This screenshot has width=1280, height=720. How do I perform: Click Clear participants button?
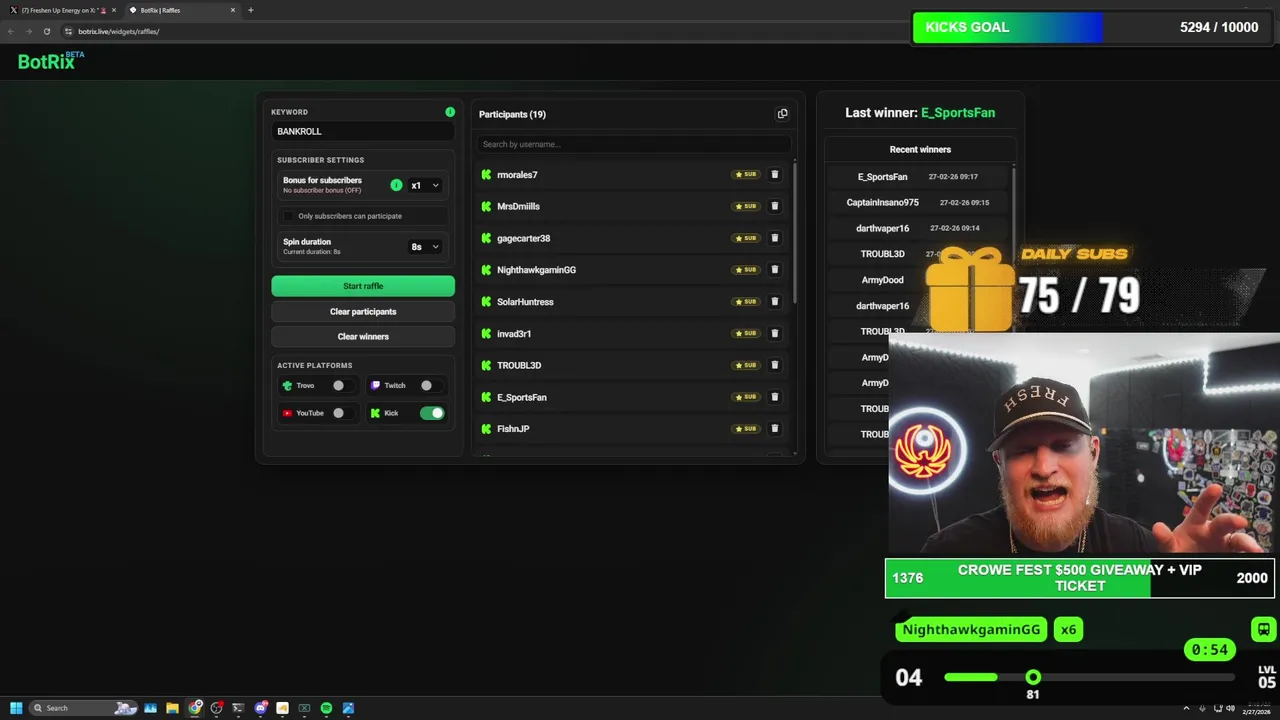click(363, 311)
